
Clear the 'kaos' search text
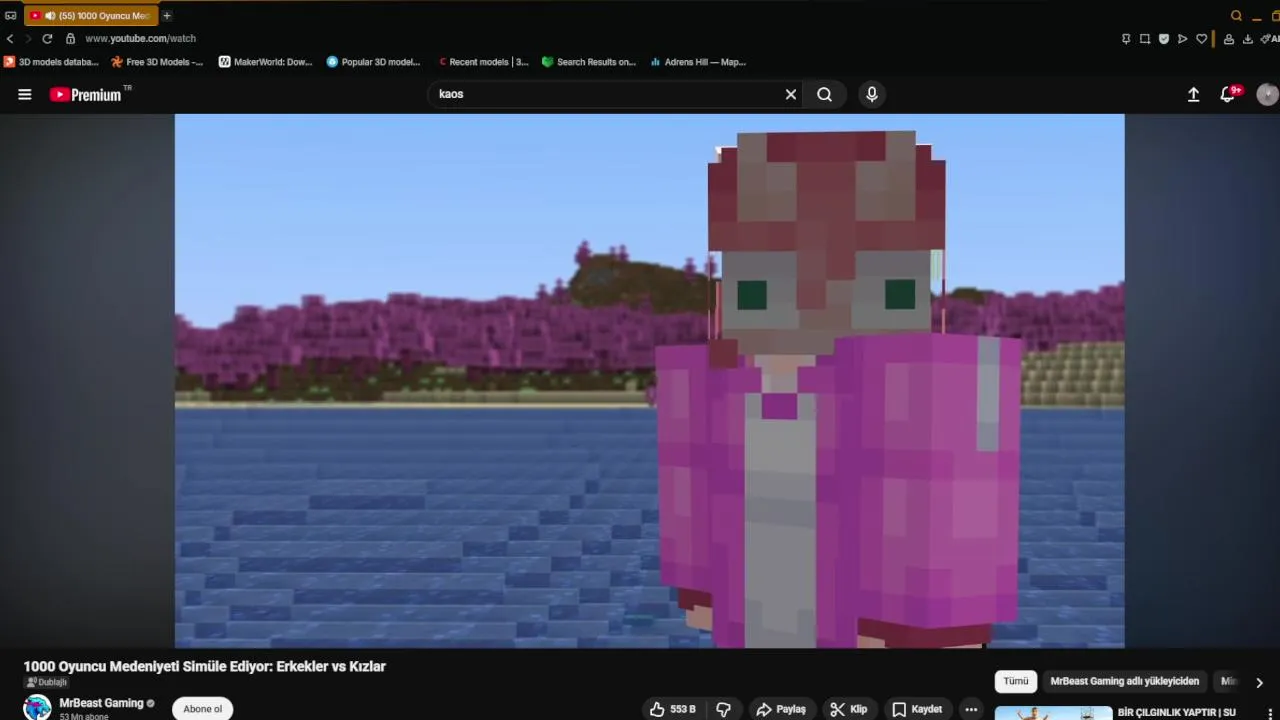[x=791, y=94]
